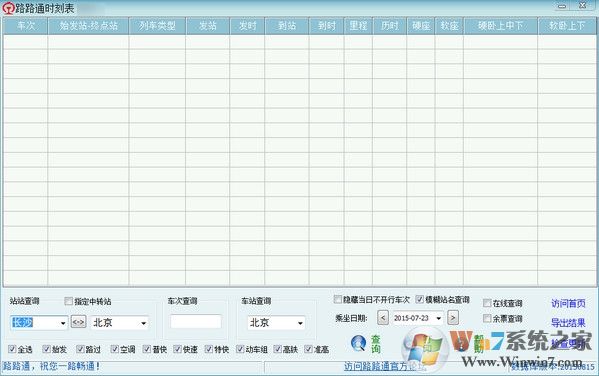Toggle the 快速 train type
Image resolution: width=599 pixels, height=376 pixels.
coord(177,349)
